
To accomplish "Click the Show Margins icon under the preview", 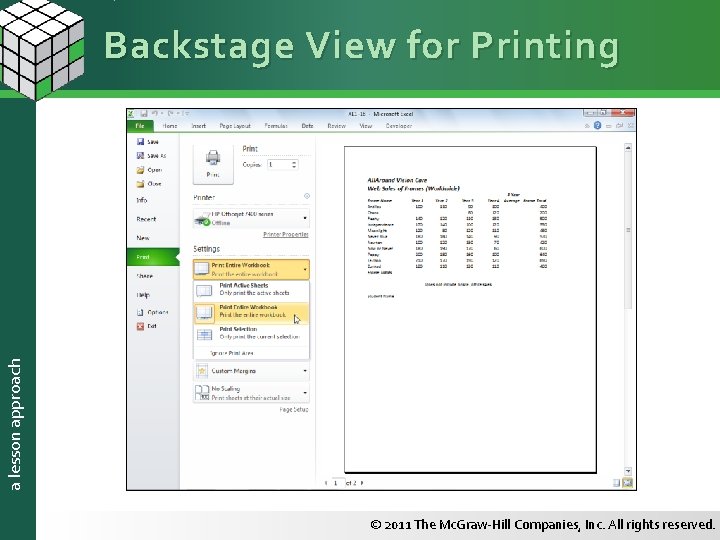I will coord(617,483).
